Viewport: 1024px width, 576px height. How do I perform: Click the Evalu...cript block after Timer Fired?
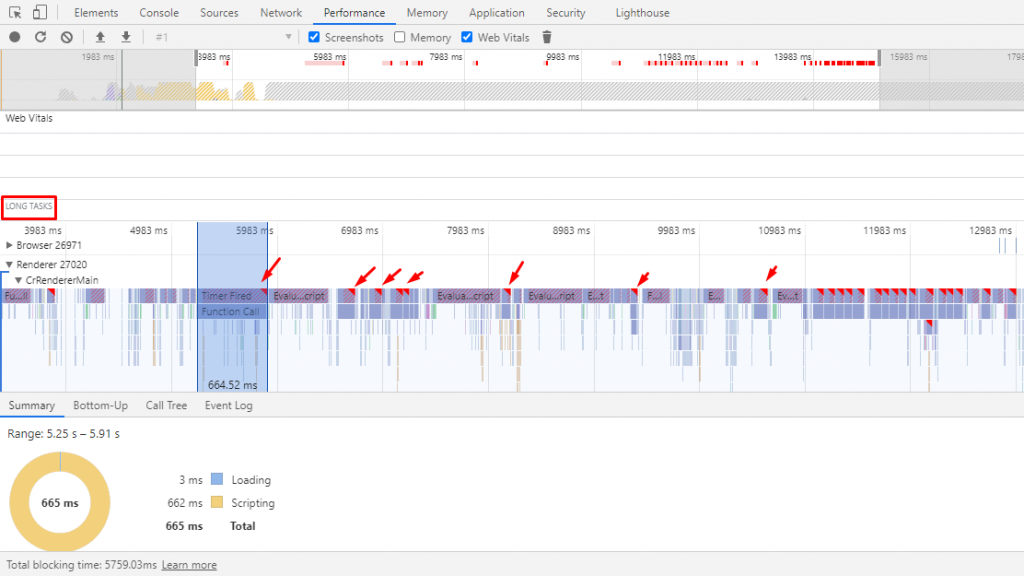[298, 296]
